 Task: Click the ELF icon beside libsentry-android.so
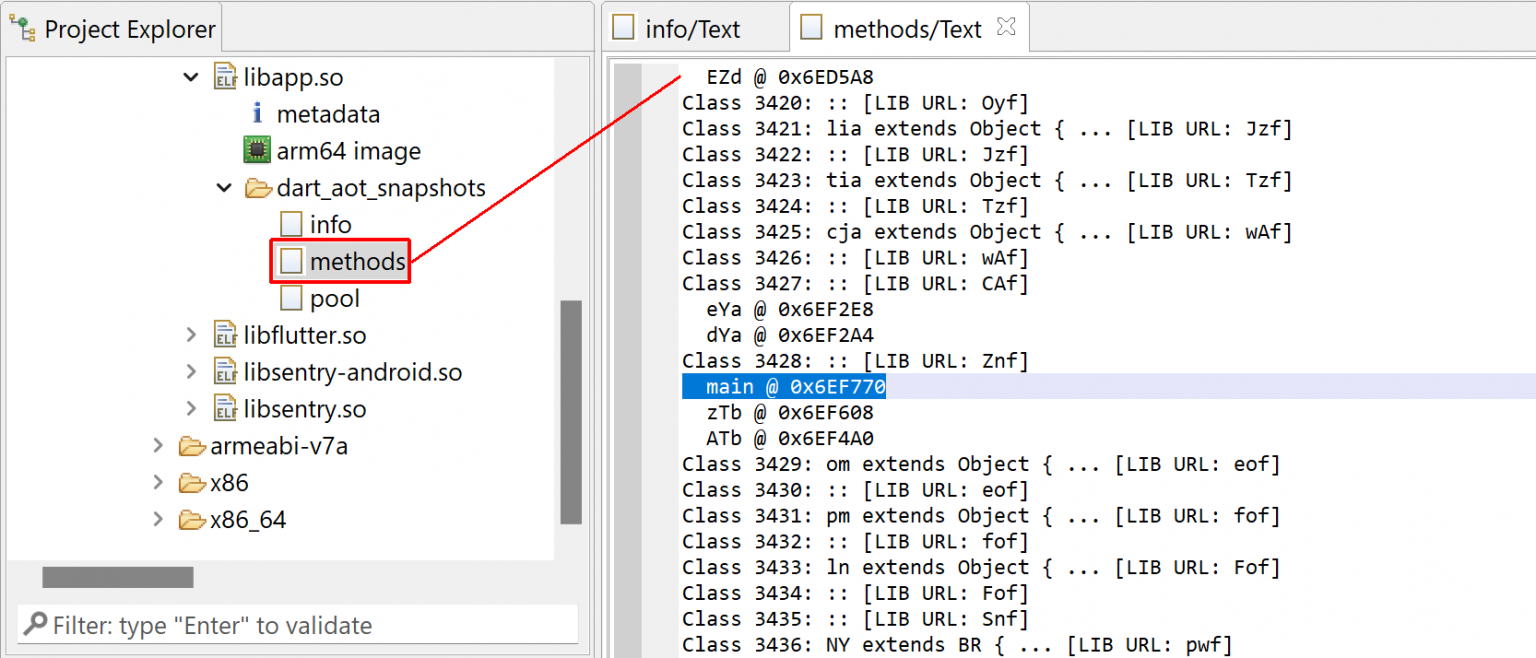coord(225,371)
